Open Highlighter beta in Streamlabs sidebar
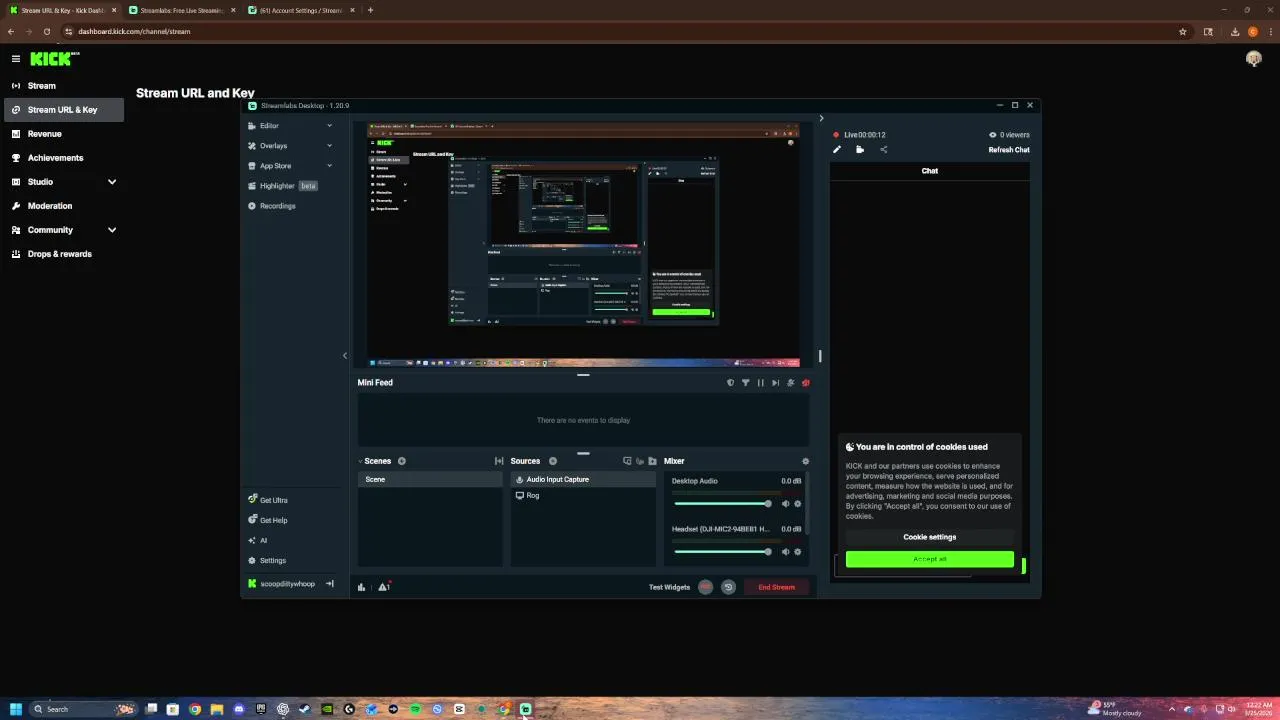 click(282, 186)
